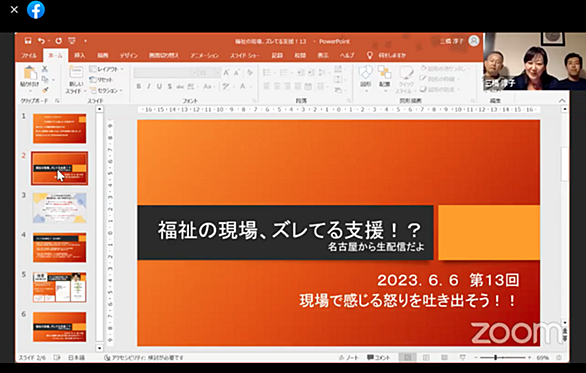Click the Cut scissors icon

coord(45,69)
